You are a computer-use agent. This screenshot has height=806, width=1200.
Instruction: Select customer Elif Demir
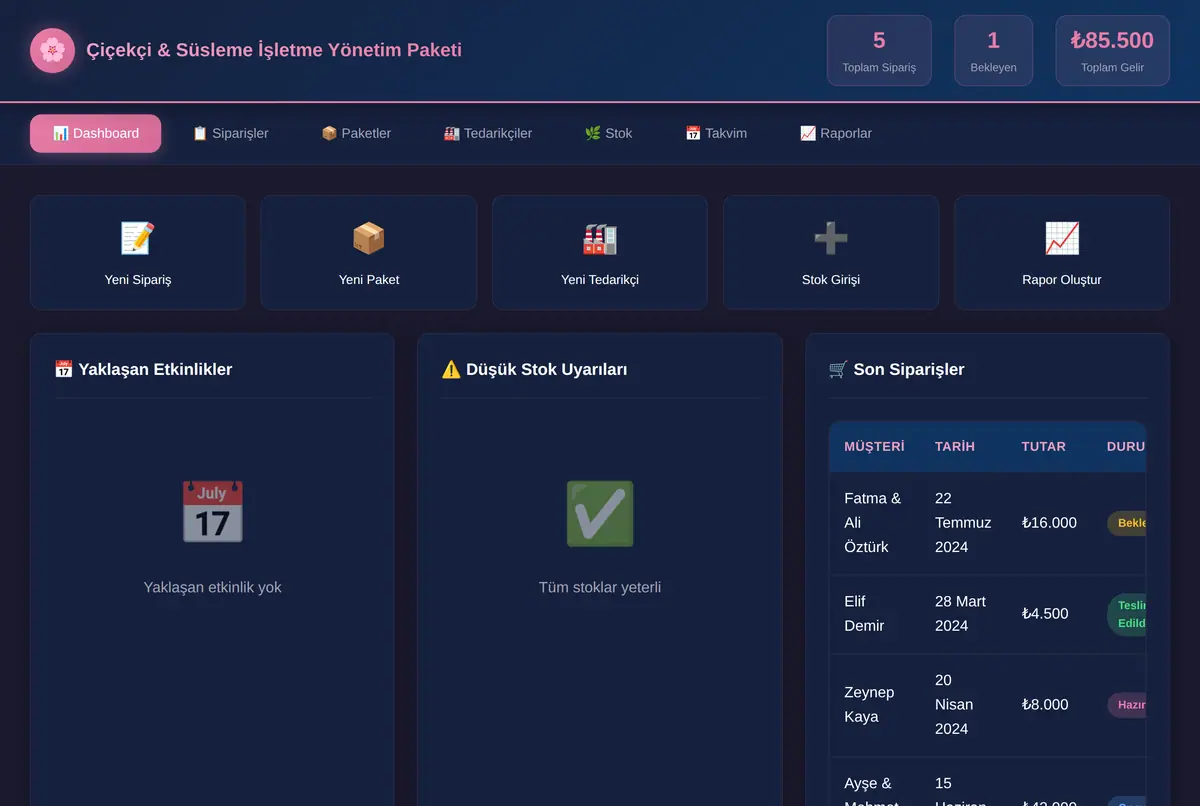(865, 613)
